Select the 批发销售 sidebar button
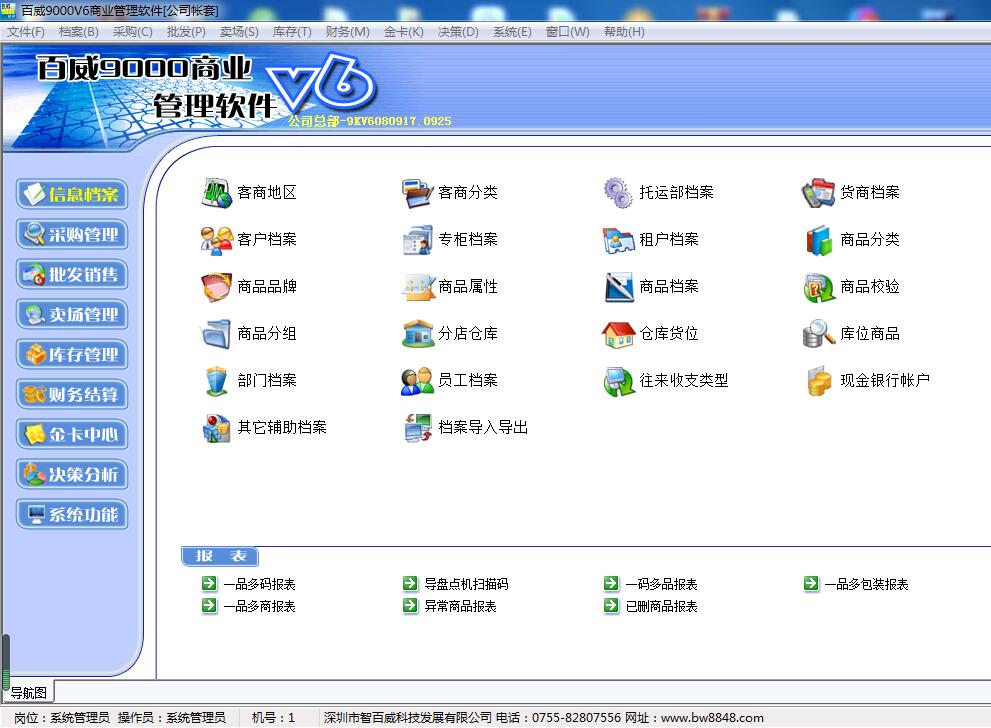The image size is (991, 728). pyautogui.click(x=72, y=274)
